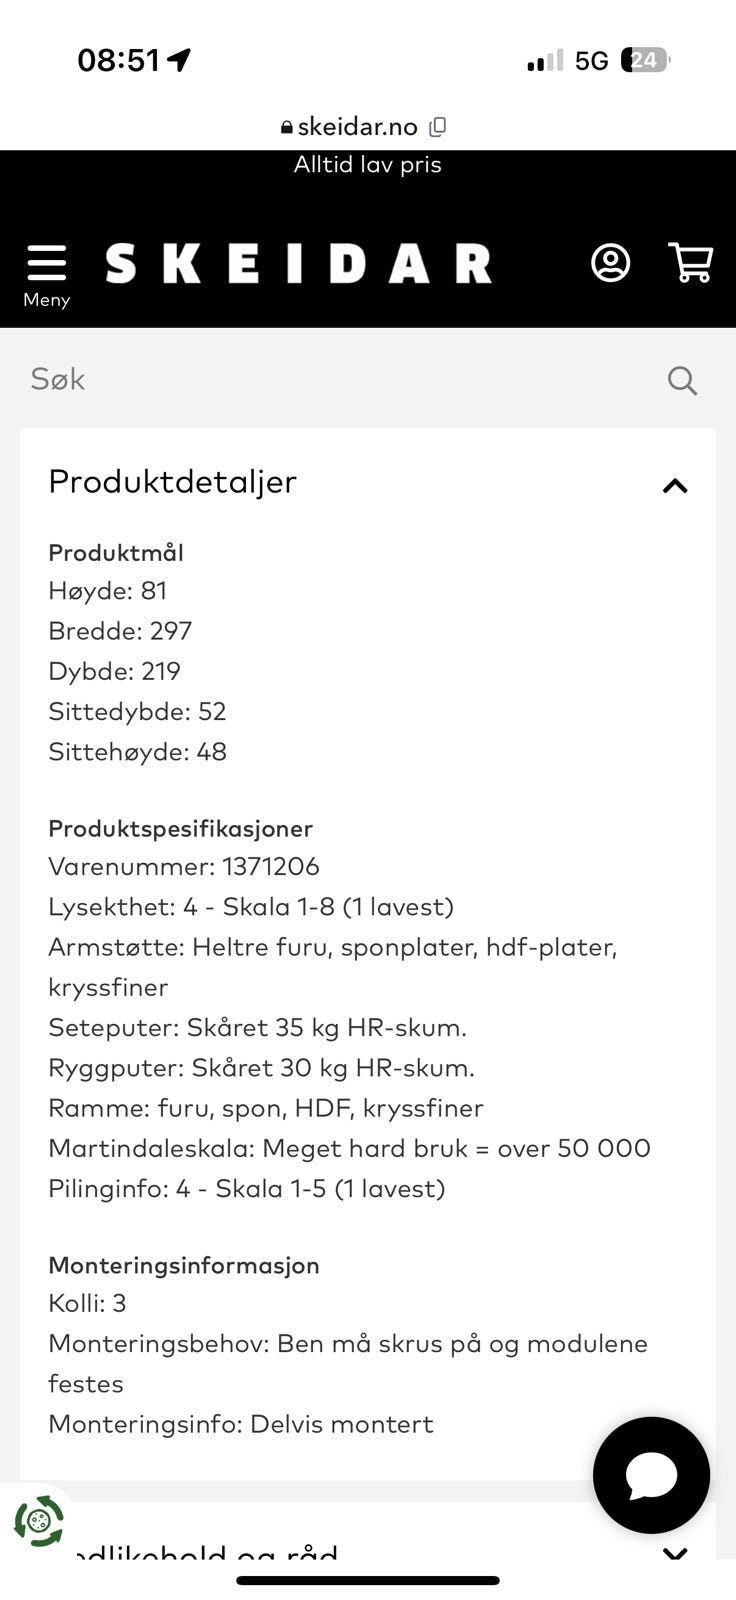736x1600 pixels.
Task: Click the search magnifier icon
Action: (682, 380)
